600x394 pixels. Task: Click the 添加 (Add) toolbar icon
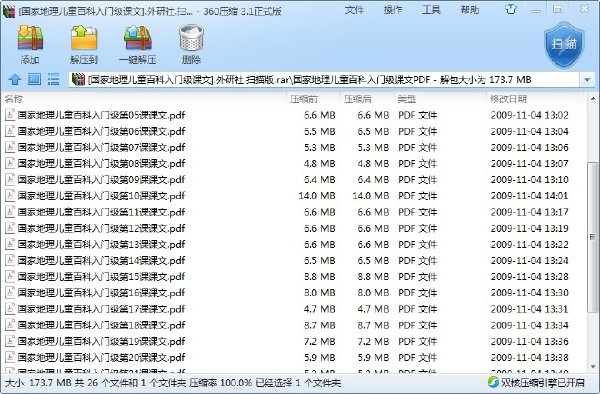(x=30, y=38)
